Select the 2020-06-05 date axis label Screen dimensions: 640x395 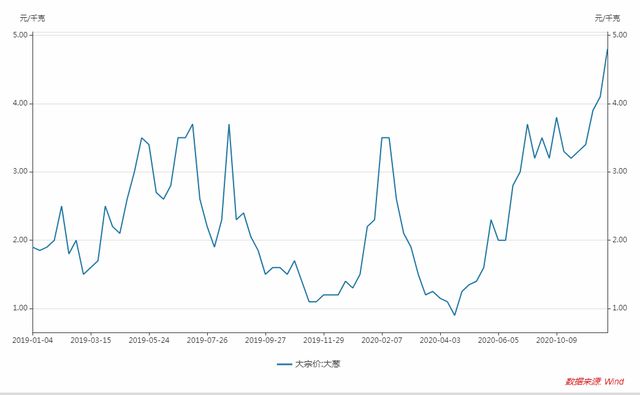(498, 340)
